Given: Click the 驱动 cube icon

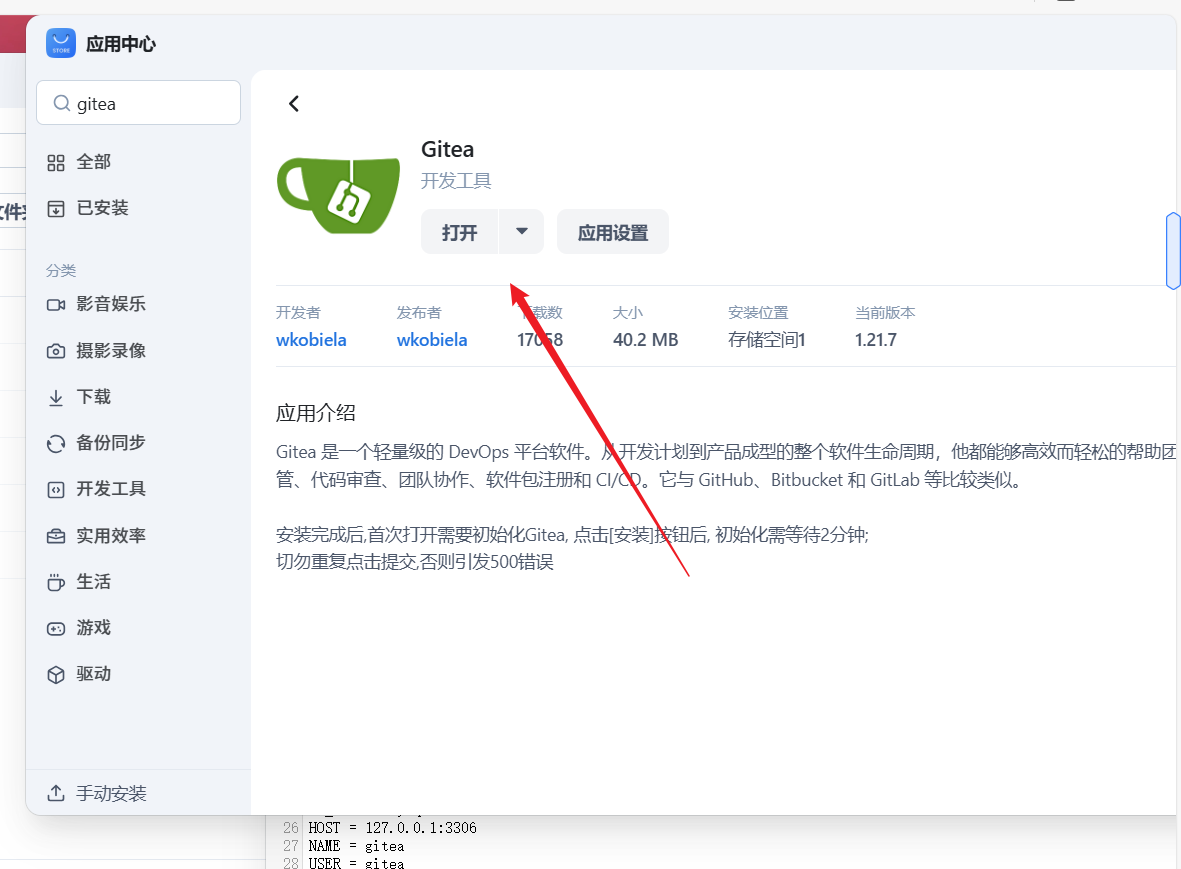Looking at the screenshot, I should [56, 675].
